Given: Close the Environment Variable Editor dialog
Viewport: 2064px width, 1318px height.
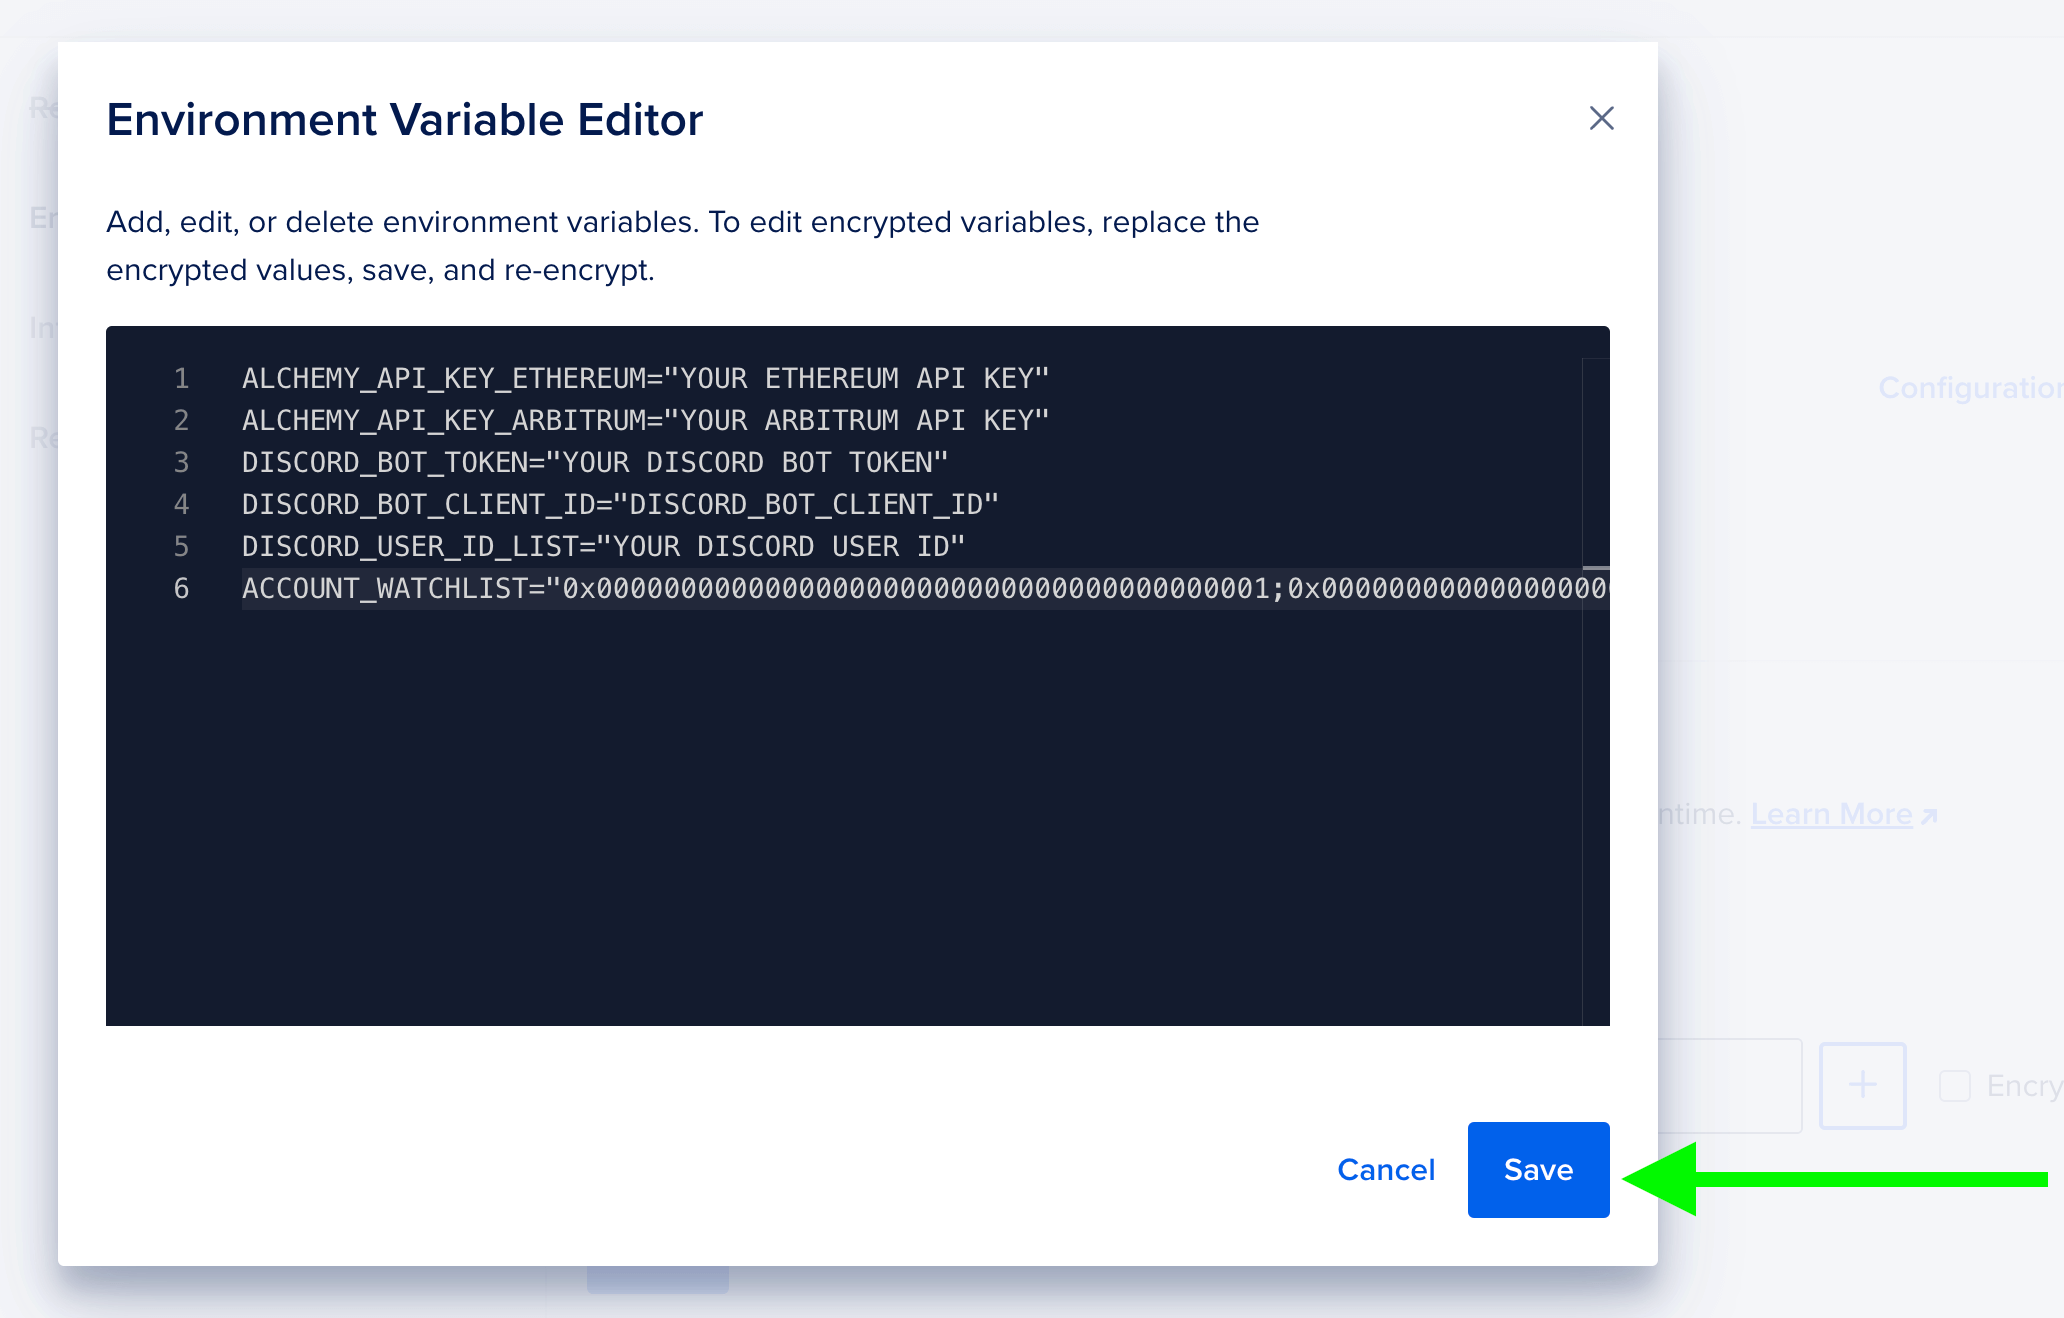Looking at the screenshot, I should [x=1601, y=118].
